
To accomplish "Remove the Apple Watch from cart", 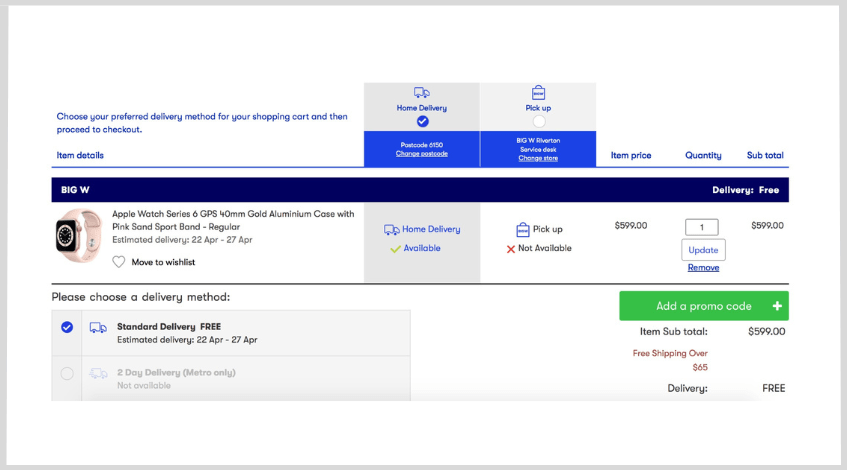I will (703, 267).
